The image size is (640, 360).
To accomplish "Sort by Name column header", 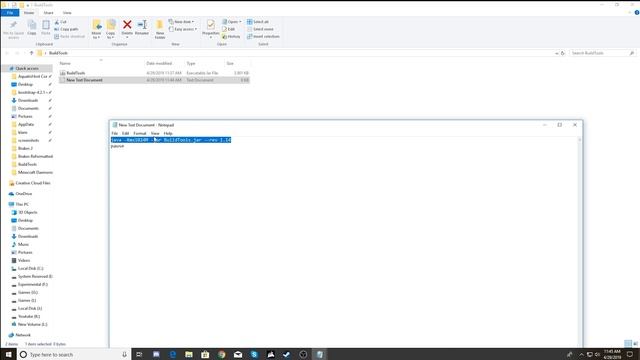I will pos(65,64).
